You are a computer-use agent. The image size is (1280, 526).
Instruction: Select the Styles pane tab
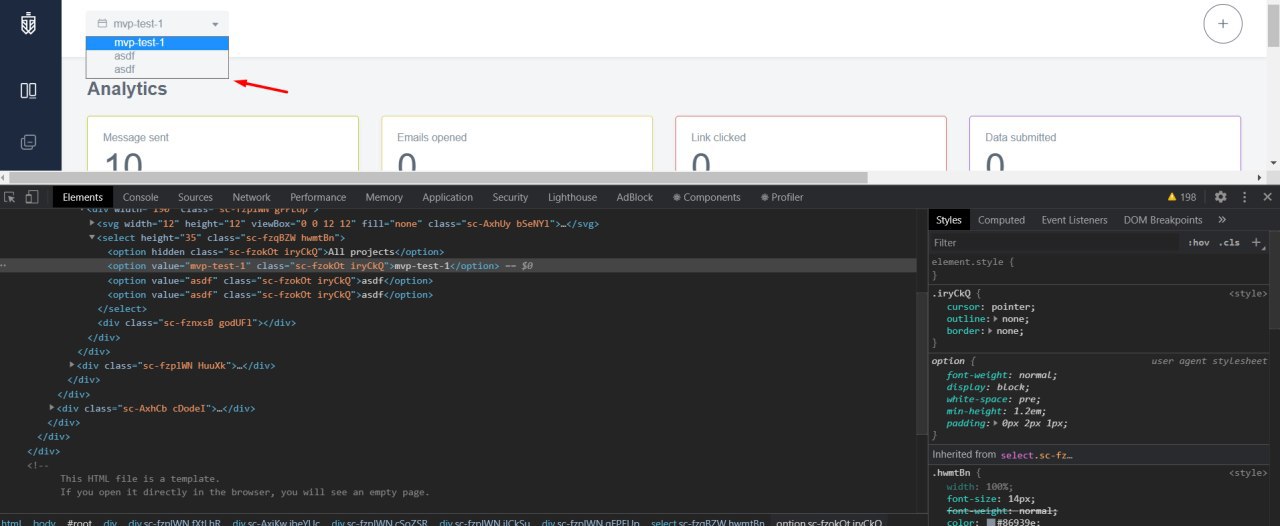coord(949,220)
